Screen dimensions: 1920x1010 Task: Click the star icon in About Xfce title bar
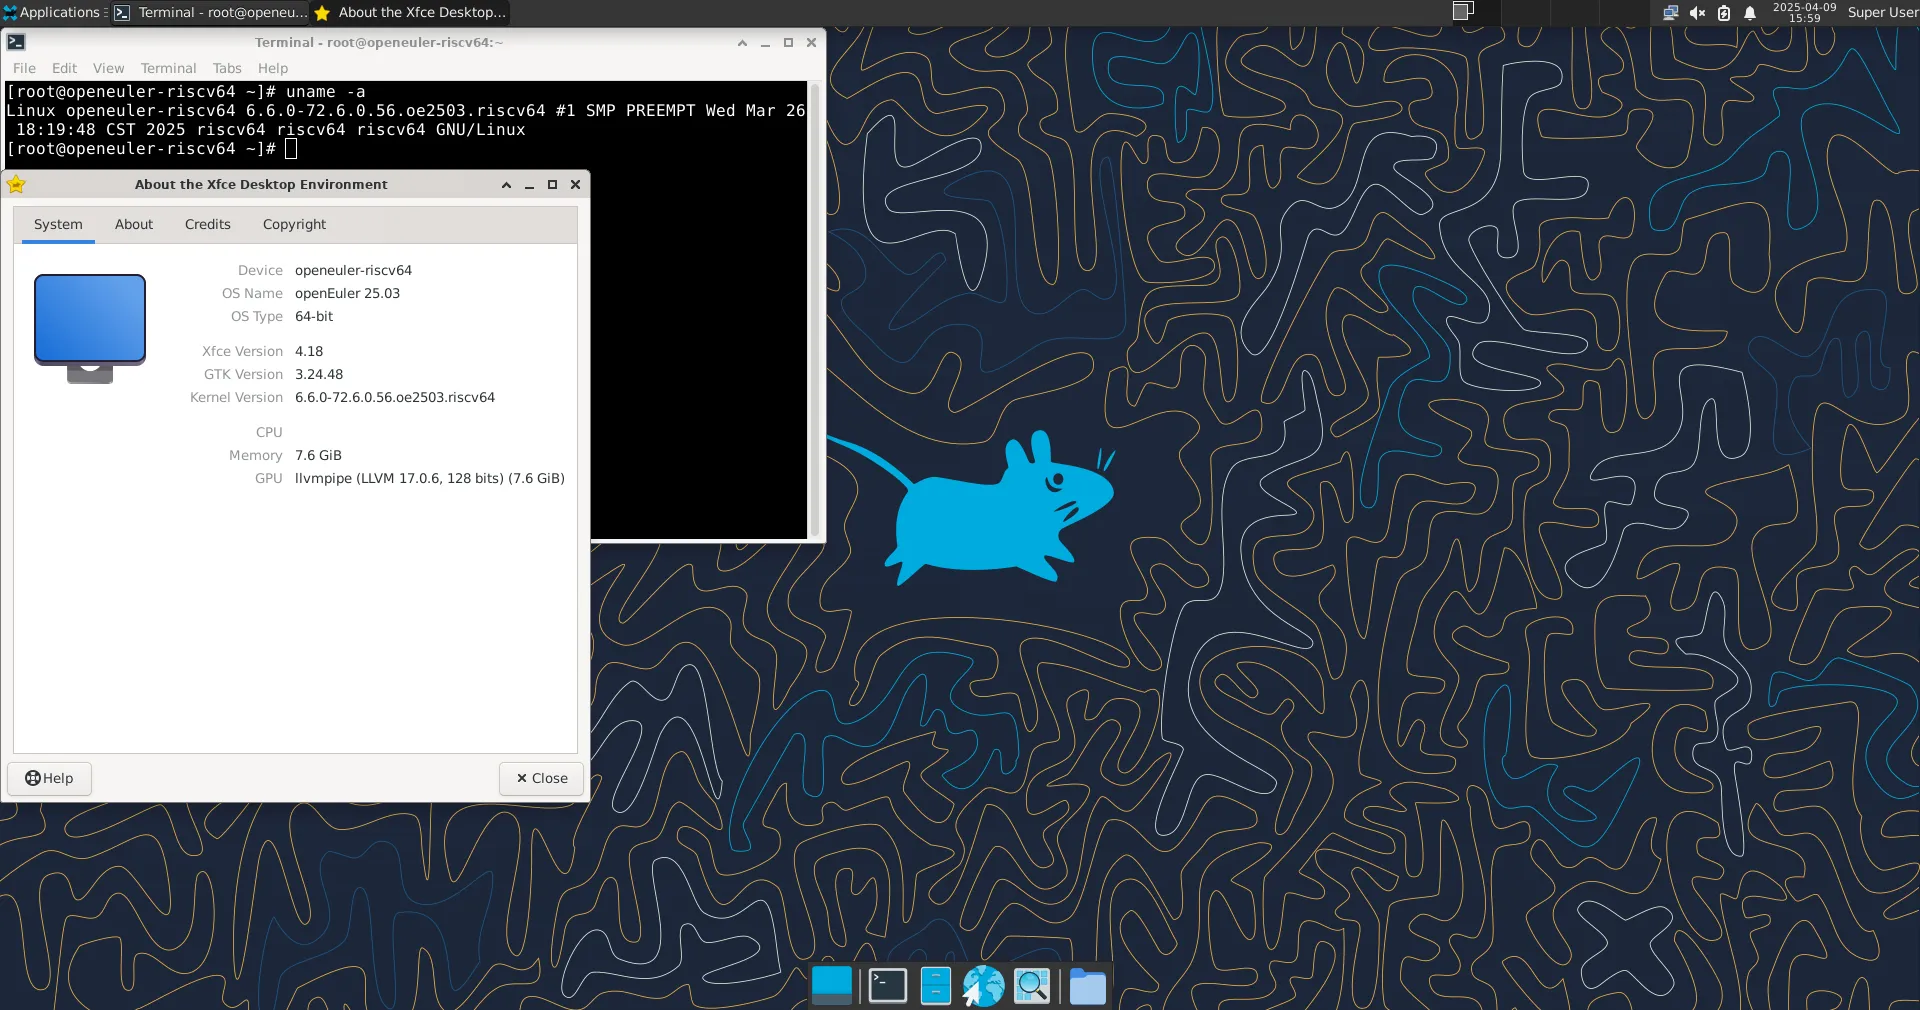pyautogui.click(x=16, y=184)
